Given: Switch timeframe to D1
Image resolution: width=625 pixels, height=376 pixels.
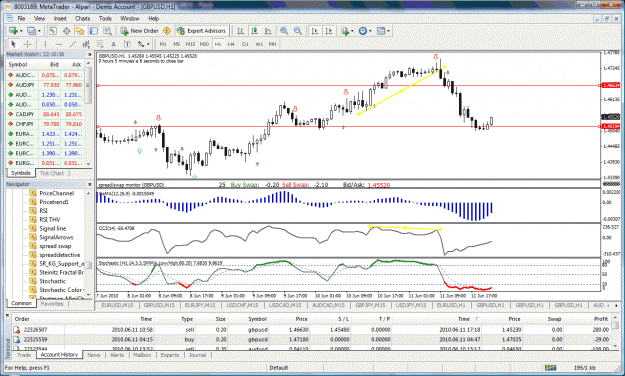Looking at the screenshot, I should [x=245, y=44].
